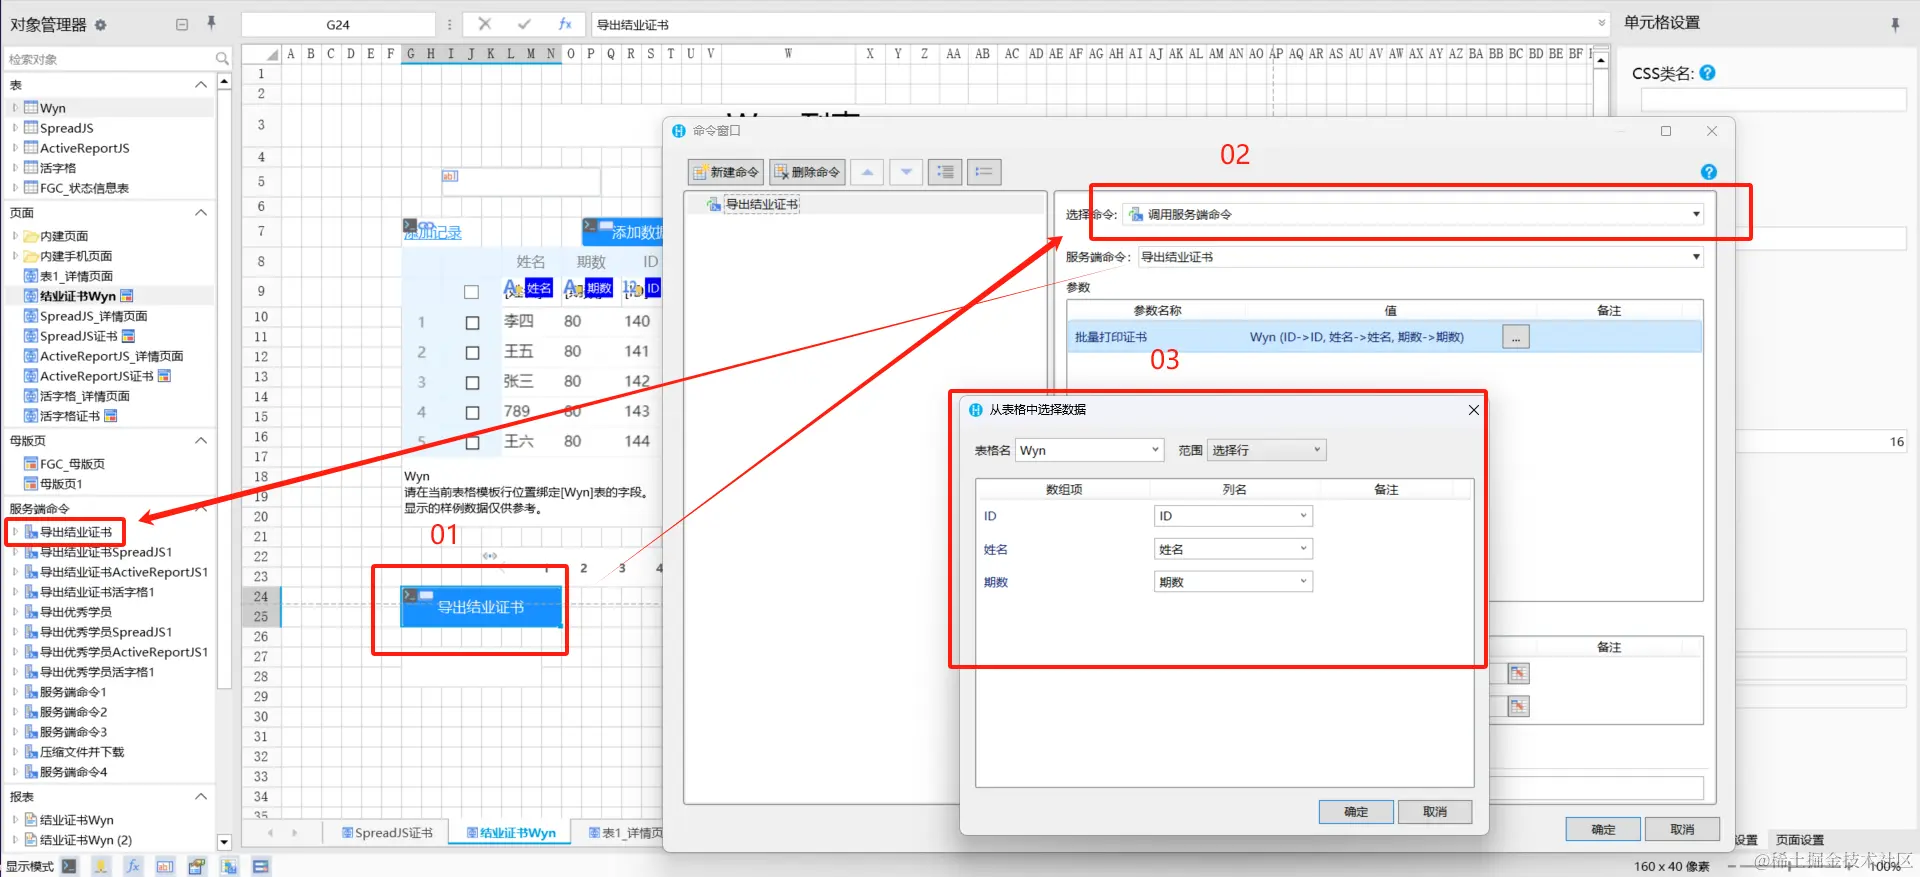Open the blue help icon in command window
This screenshot has width=1920, height=877.
(x=1709, y=172)
